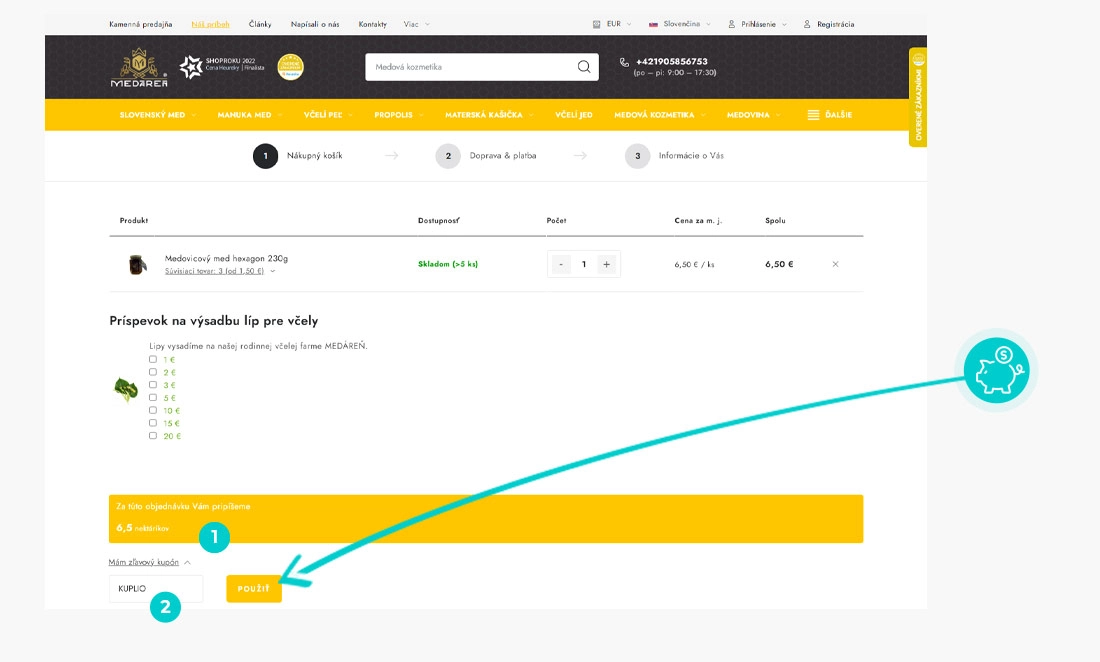
Task: Tick the 2 € contribution checkbox
Action: (x=153, y=372)
